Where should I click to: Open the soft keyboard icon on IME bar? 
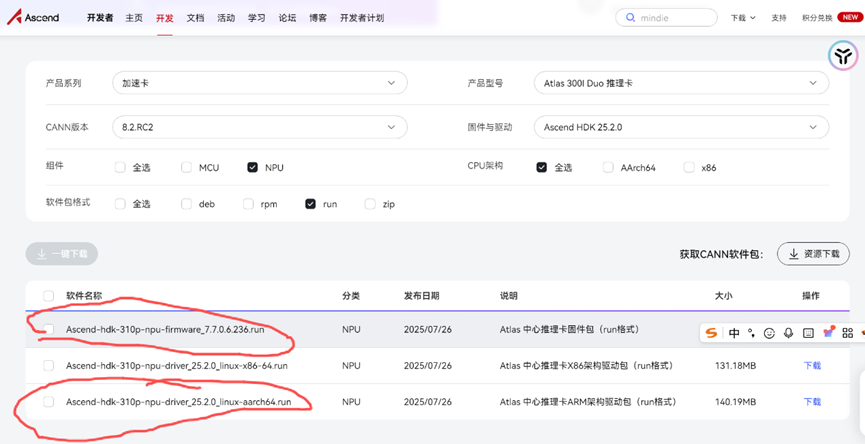tap(808, 333)
